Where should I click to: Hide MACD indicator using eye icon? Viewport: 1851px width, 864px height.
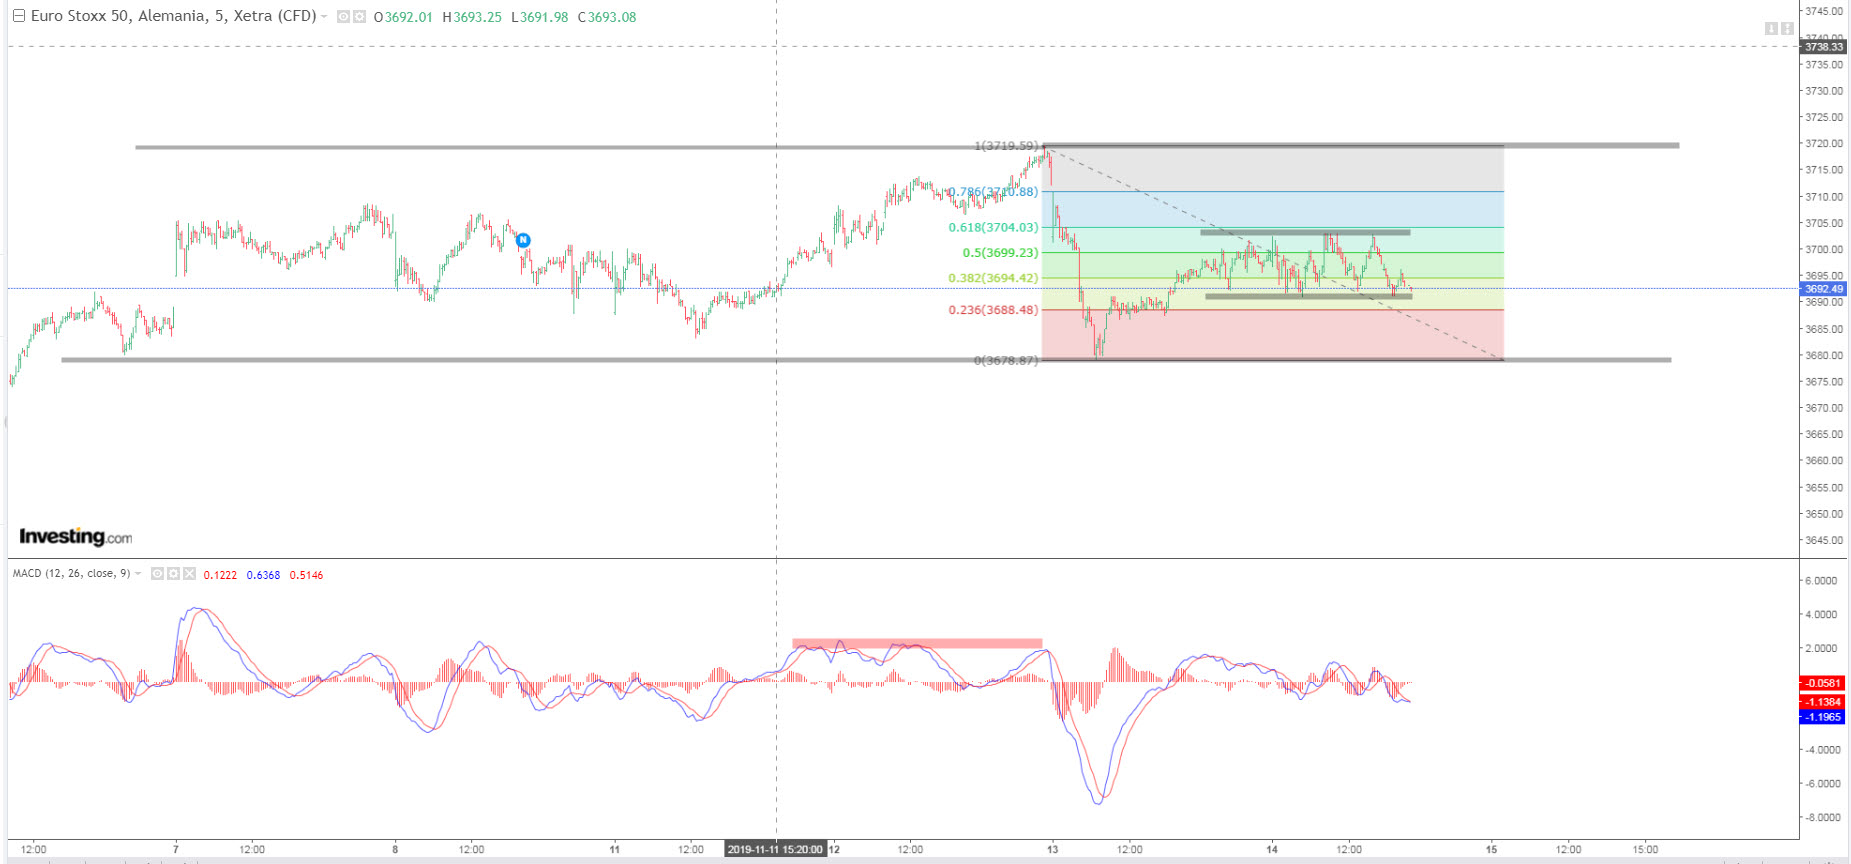pyautogui.click(x=157, y=574)
